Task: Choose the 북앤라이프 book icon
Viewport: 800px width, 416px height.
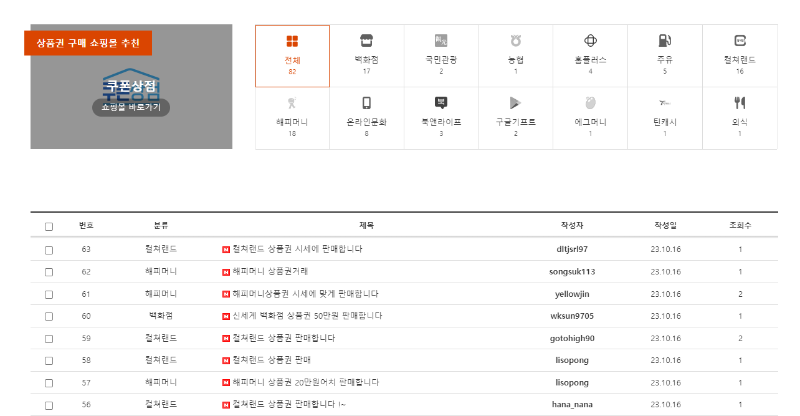Action: [x=441, y=103]
